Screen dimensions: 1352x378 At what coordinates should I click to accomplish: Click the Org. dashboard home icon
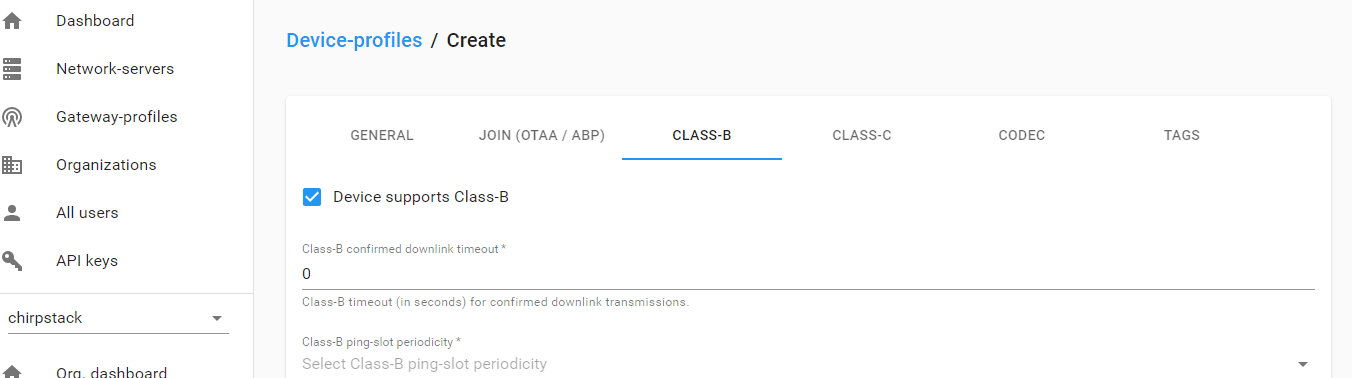[x=12, y=372]
